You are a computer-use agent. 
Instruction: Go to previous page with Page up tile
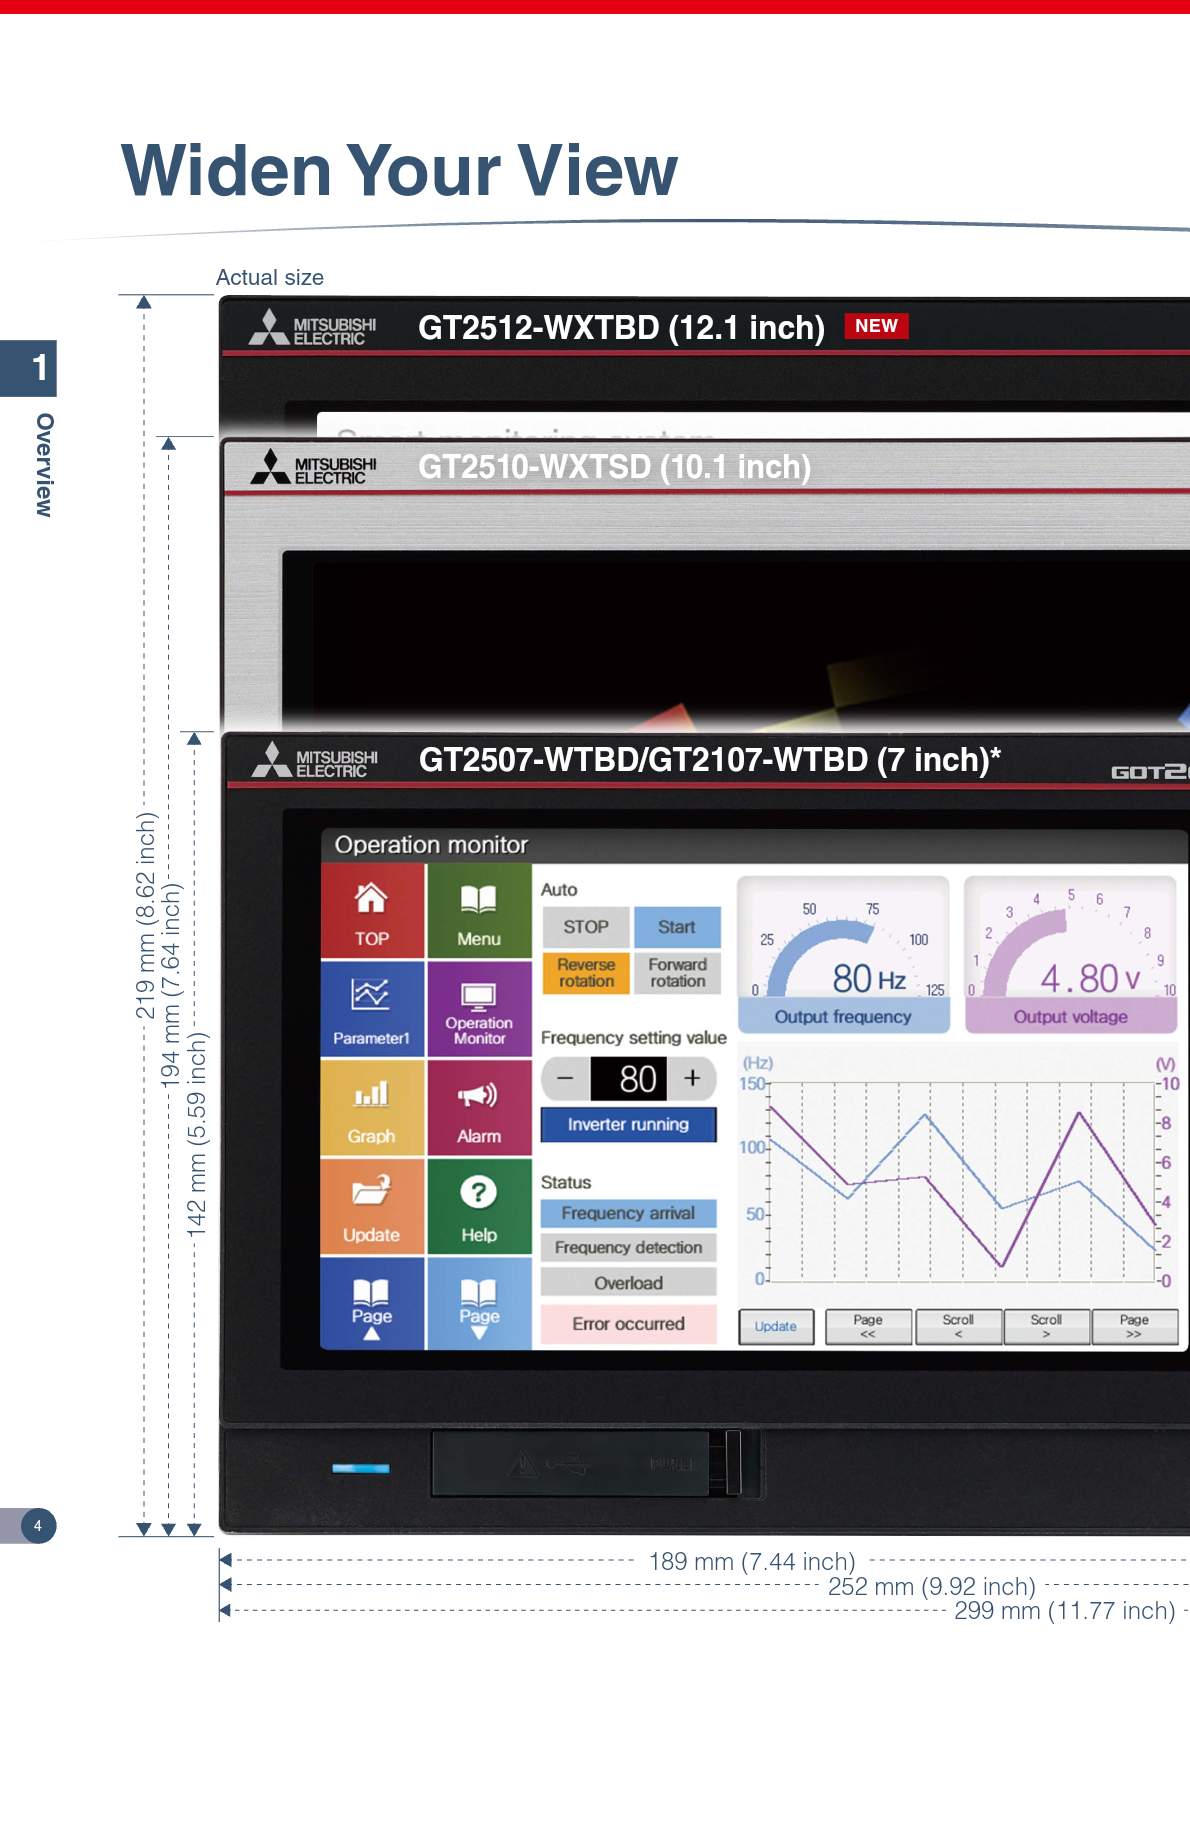coord(371,1304)
